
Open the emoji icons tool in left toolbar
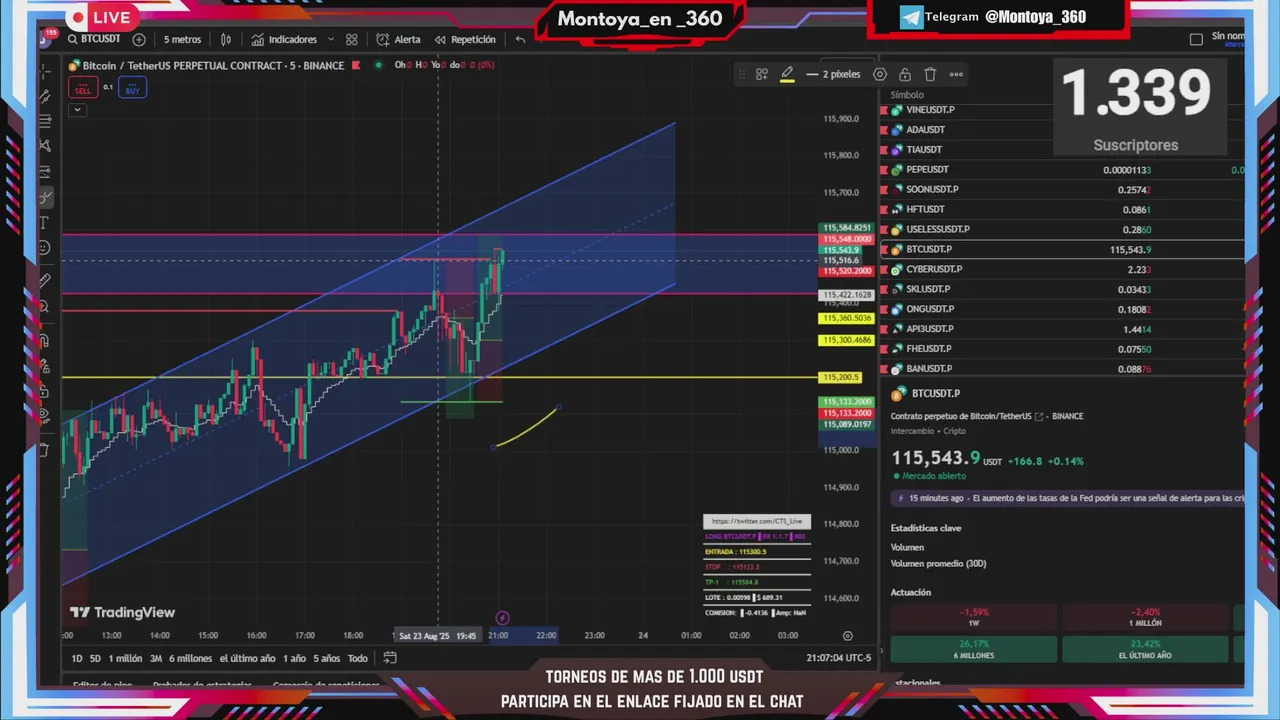(44, 247)
